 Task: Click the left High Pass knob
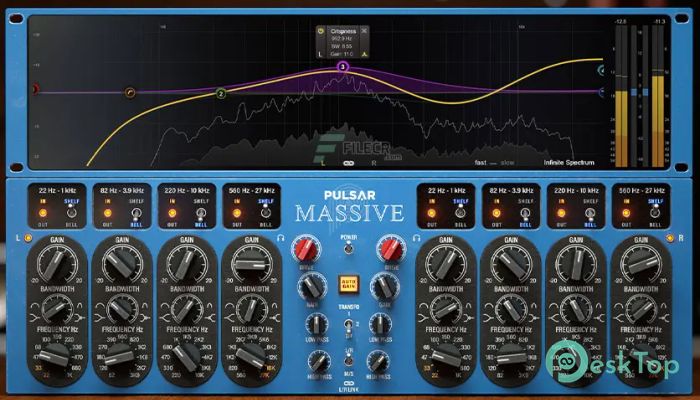pos(319,362)
